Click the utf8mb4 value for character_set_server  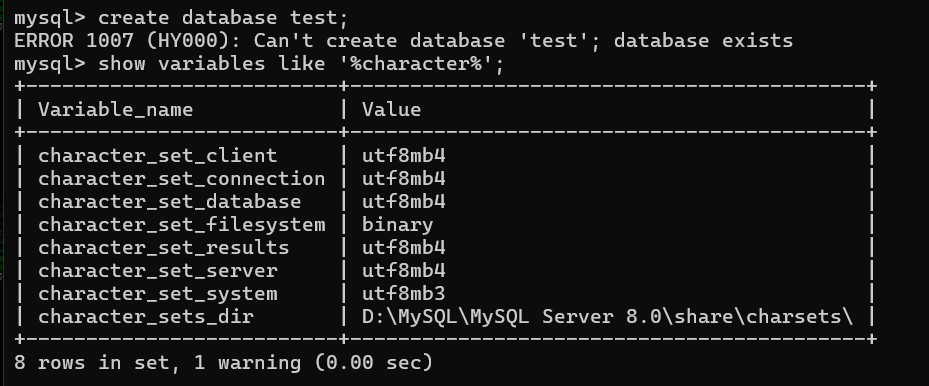pos(403,271)
